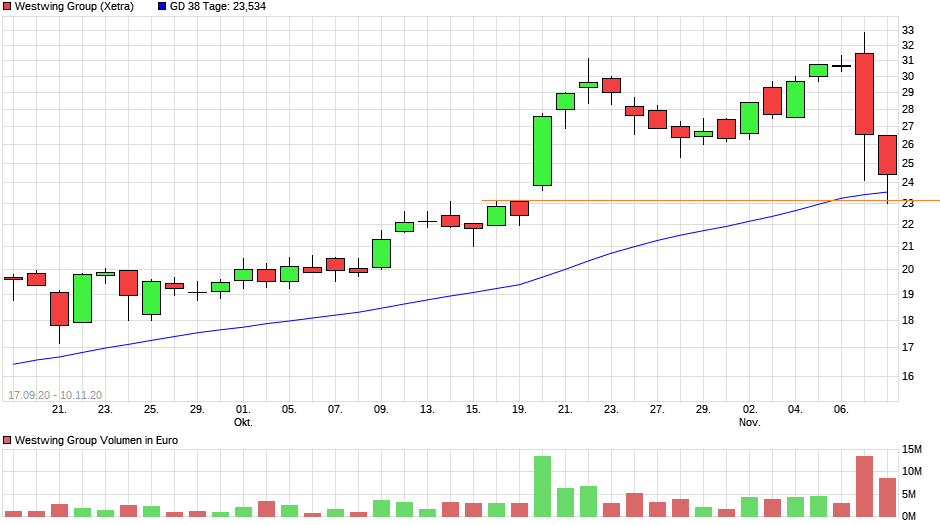The width and height of the screenshot is (940, 525).
Task: Click the volume axis value 15M
Action: pyautogui.click(x=912, y=449)
